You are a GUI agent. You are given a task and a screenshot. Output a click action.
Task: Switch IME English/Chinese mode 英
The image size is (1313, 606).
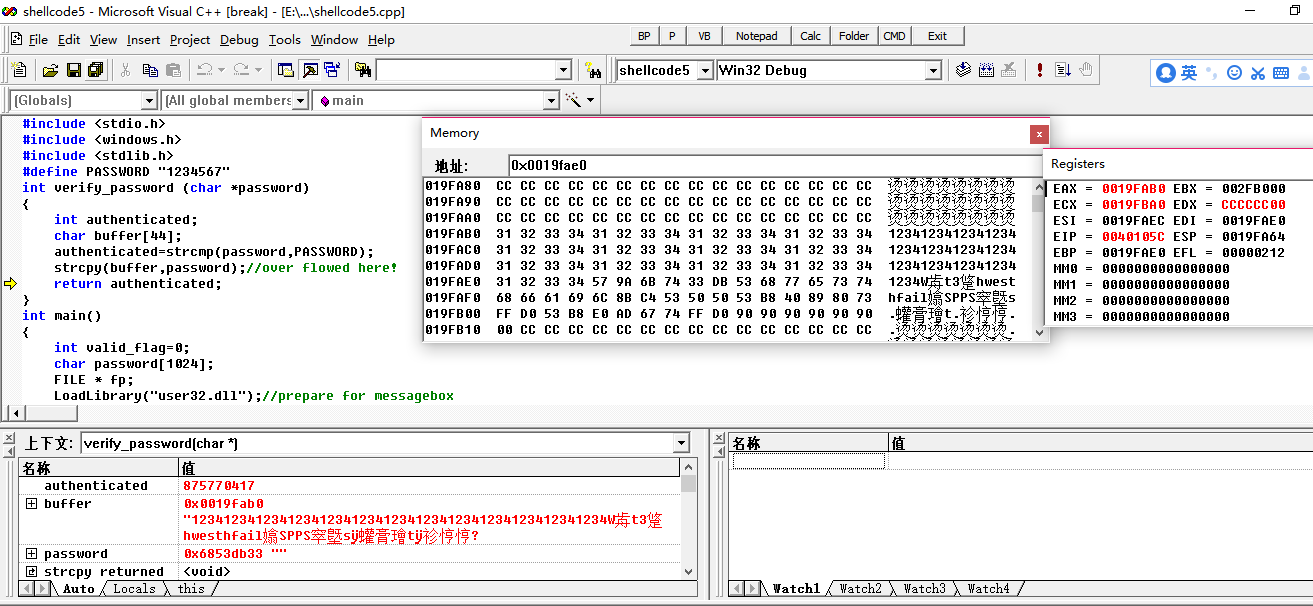pyautogui.click(x=1189, y=73)
